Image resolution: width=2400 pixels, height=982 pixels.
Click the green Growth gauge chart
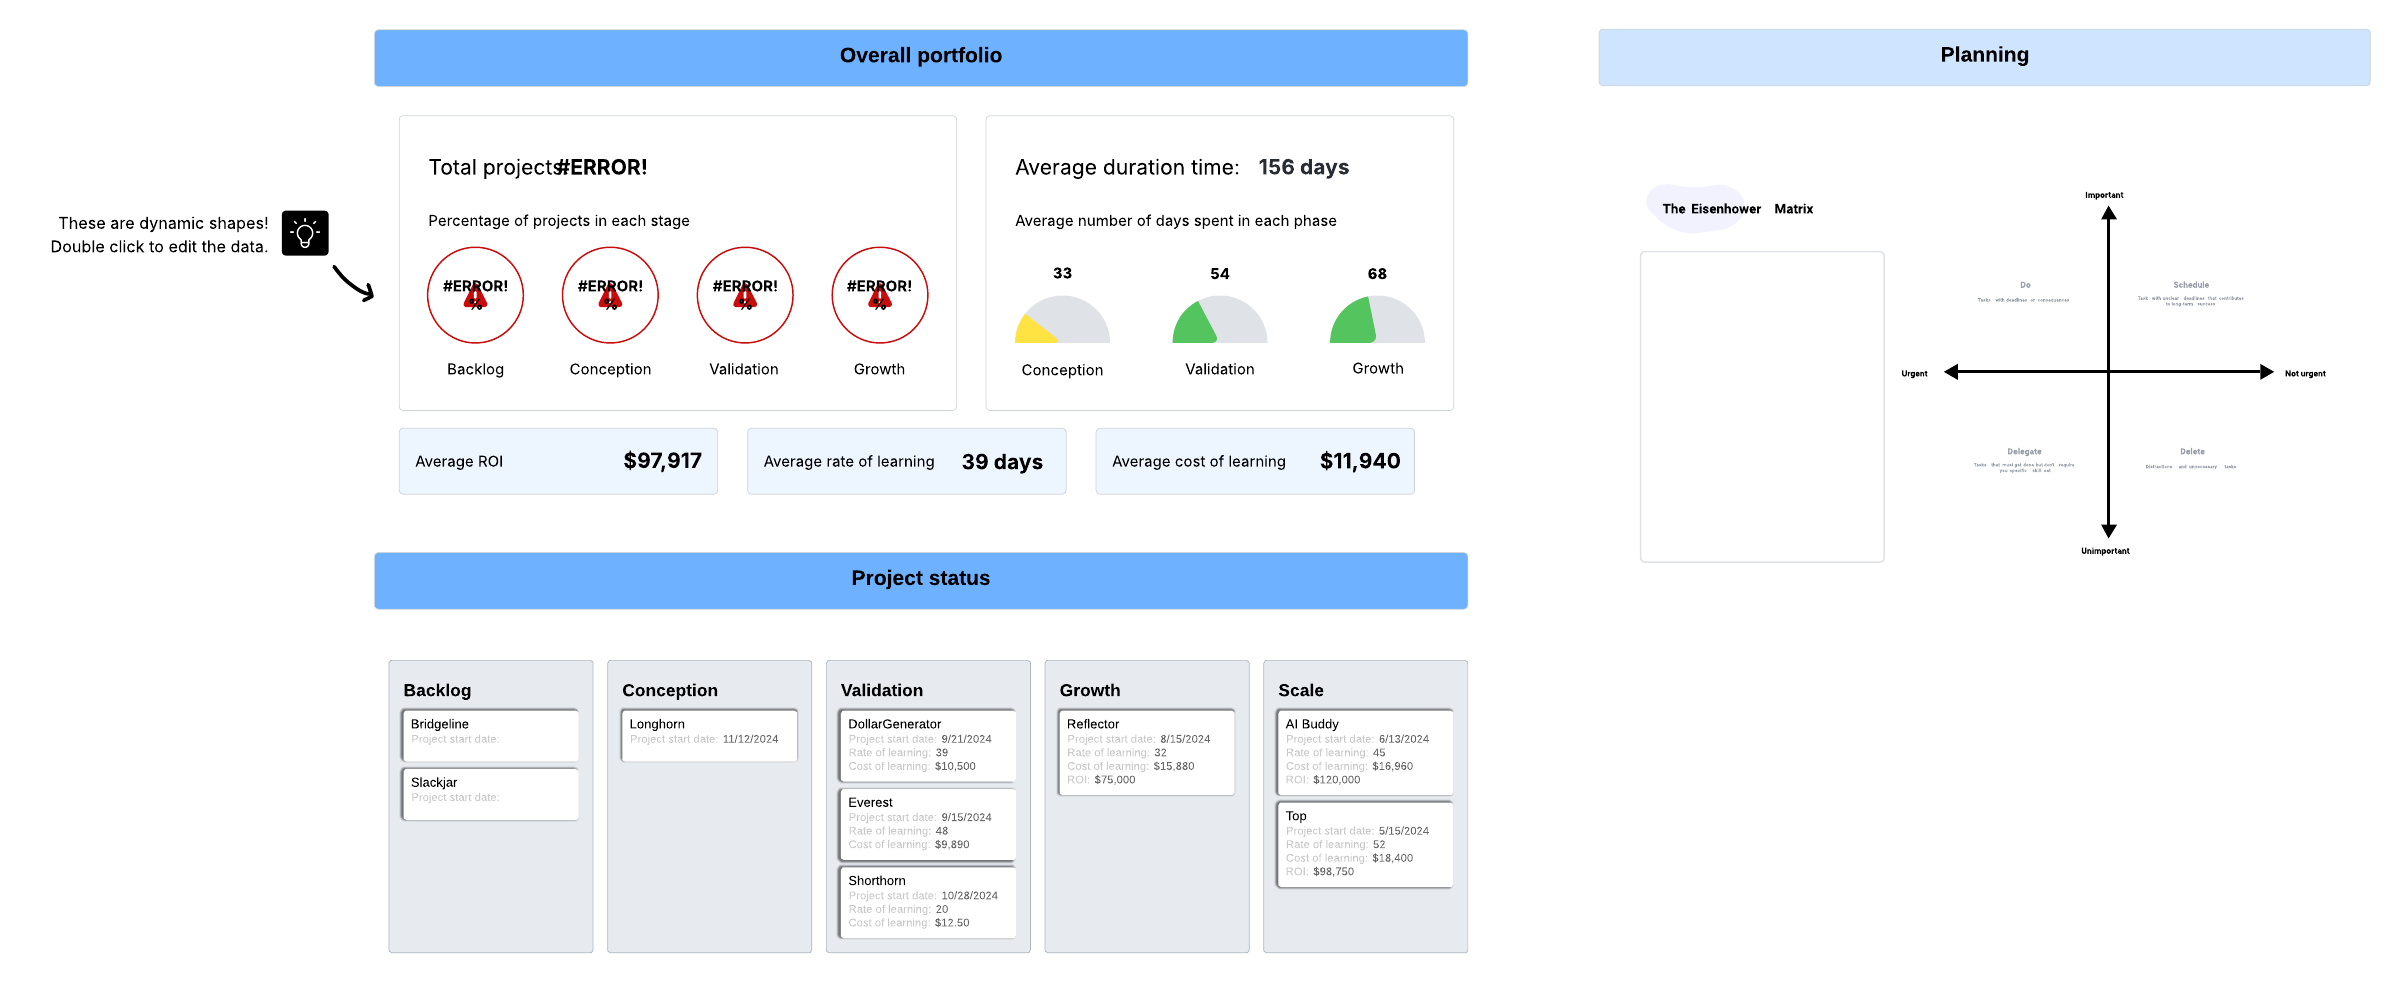(x=1377, y=320)
